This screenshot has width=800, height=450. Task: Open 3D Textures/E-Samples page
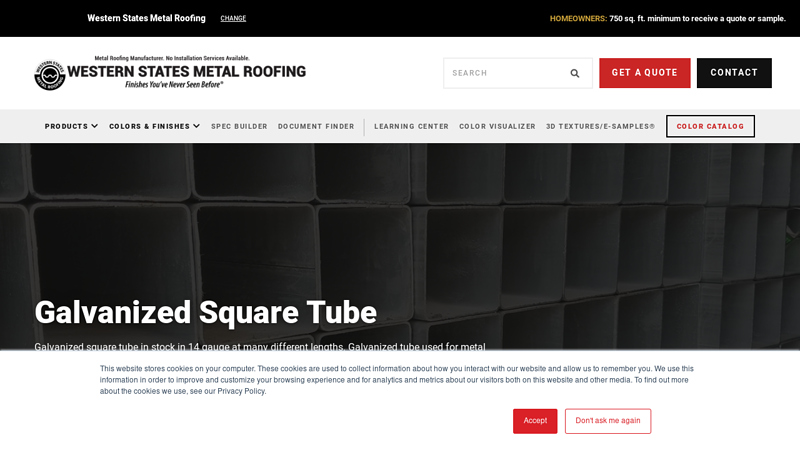coord(601,127)
